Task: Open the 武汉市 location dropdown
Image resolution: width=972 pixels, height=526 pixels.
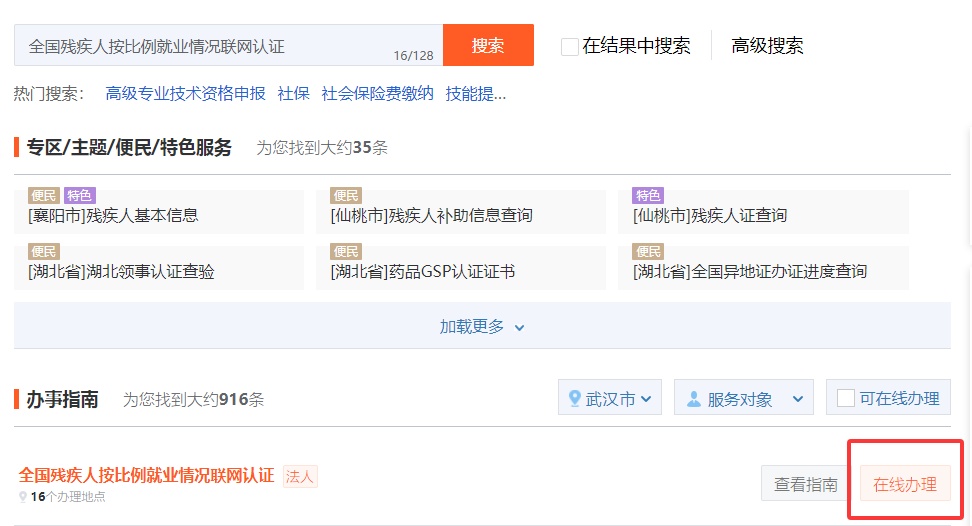Action: 609,398
